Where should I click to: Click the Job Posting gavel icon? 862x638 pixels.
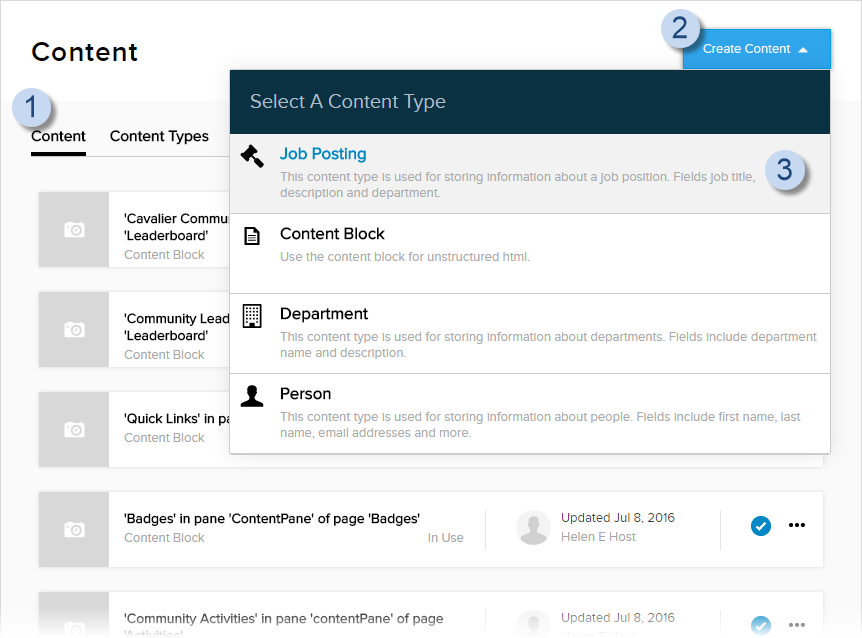point(252,155)
